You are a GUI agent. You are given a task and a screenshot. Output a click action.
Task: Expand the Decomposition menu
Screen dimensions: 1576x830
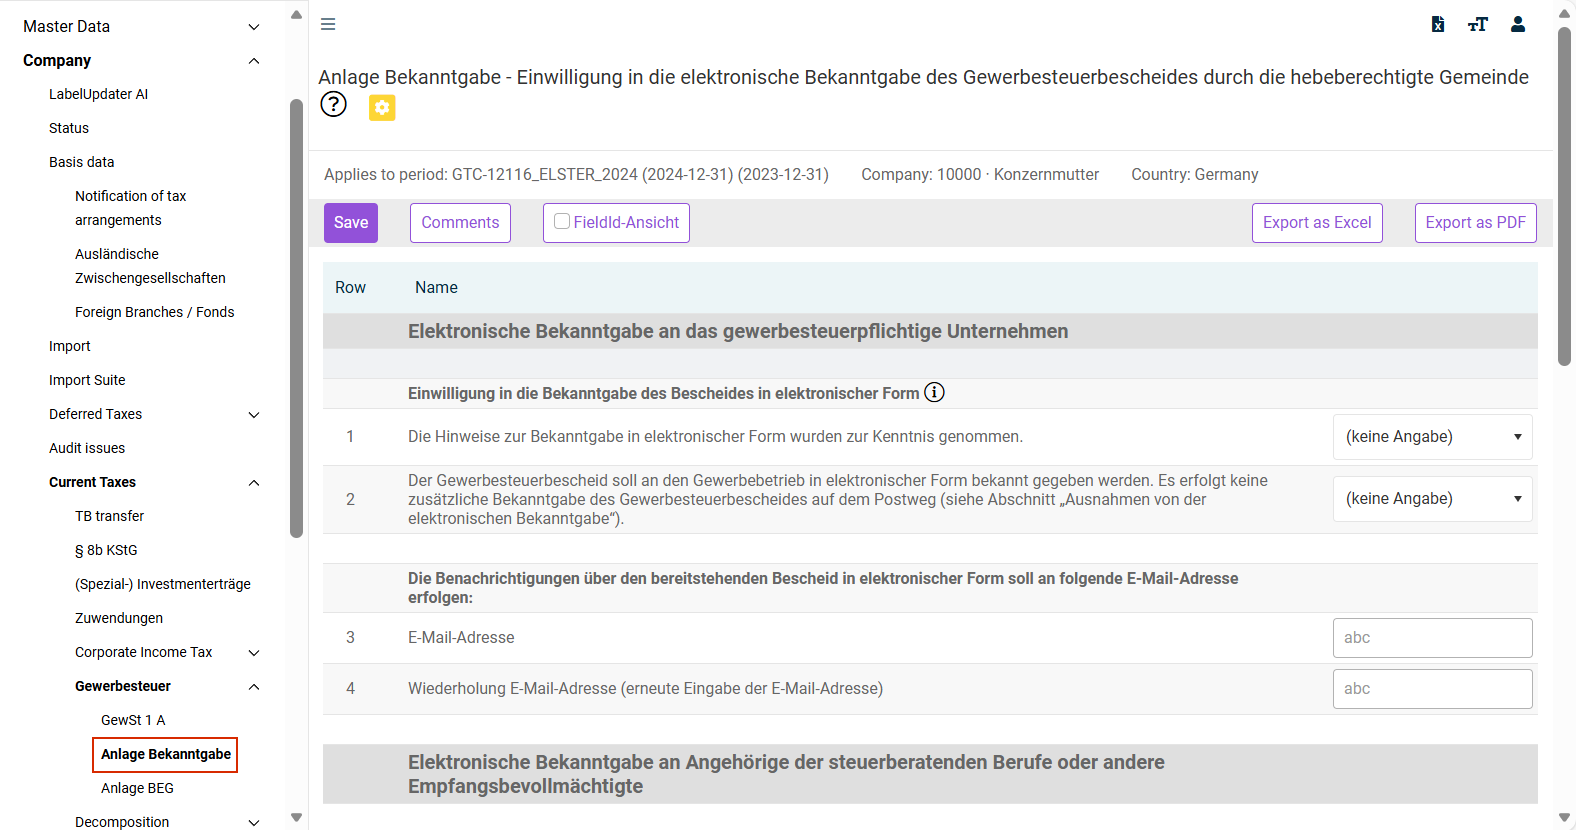tap(254, 823)
